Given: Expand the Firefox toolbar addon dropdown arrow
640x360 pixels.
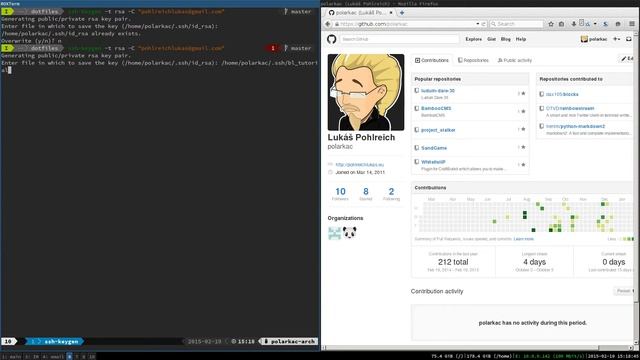Looking at the screenshot, I should [595, 24].
